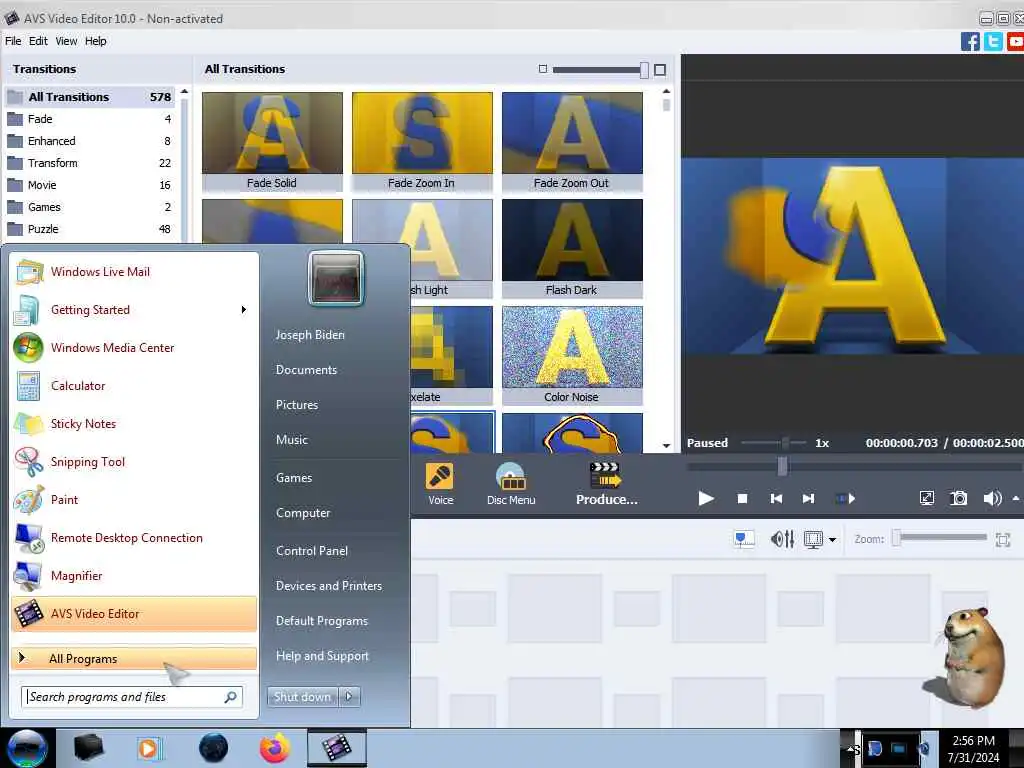Image resolution: width=1024 pixels, height=768 pixels.
Task: Open the Help menu
Action: pos(95,40)
